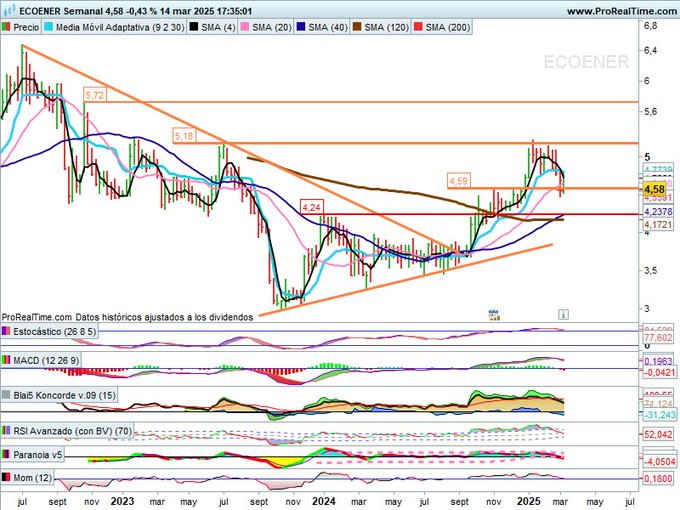Image resolution: width=680 pixels, height=510 pixels.
Task: Click the 4,1721 SMA value tag
Action: point(658,225)
